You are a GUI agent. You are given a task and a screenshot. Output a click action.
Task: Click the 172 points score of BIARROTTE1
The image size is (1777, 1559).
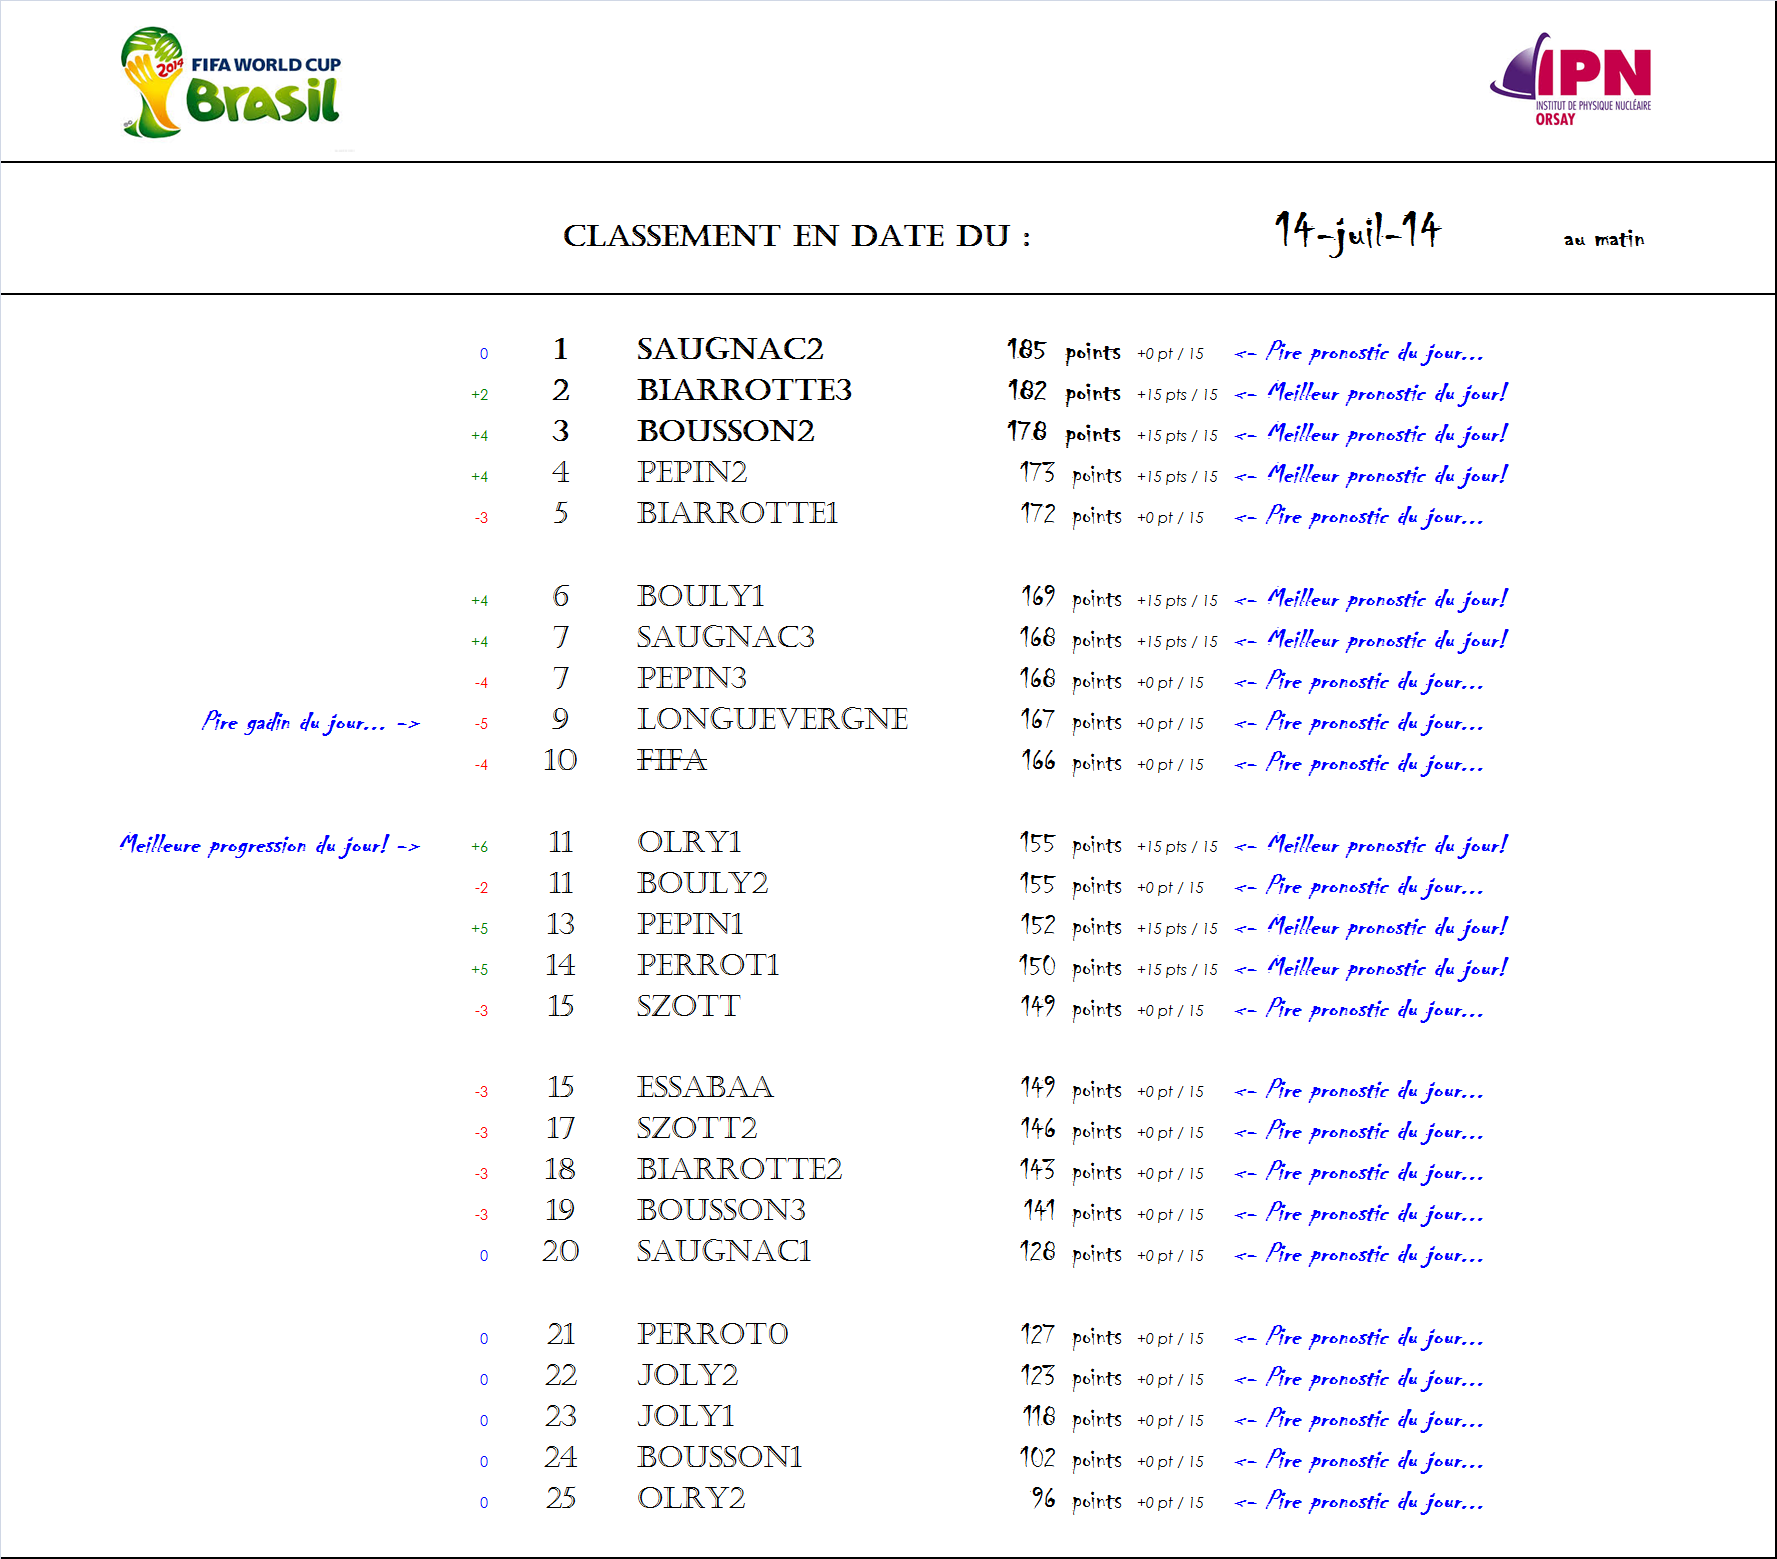(x=1070, y=515)
